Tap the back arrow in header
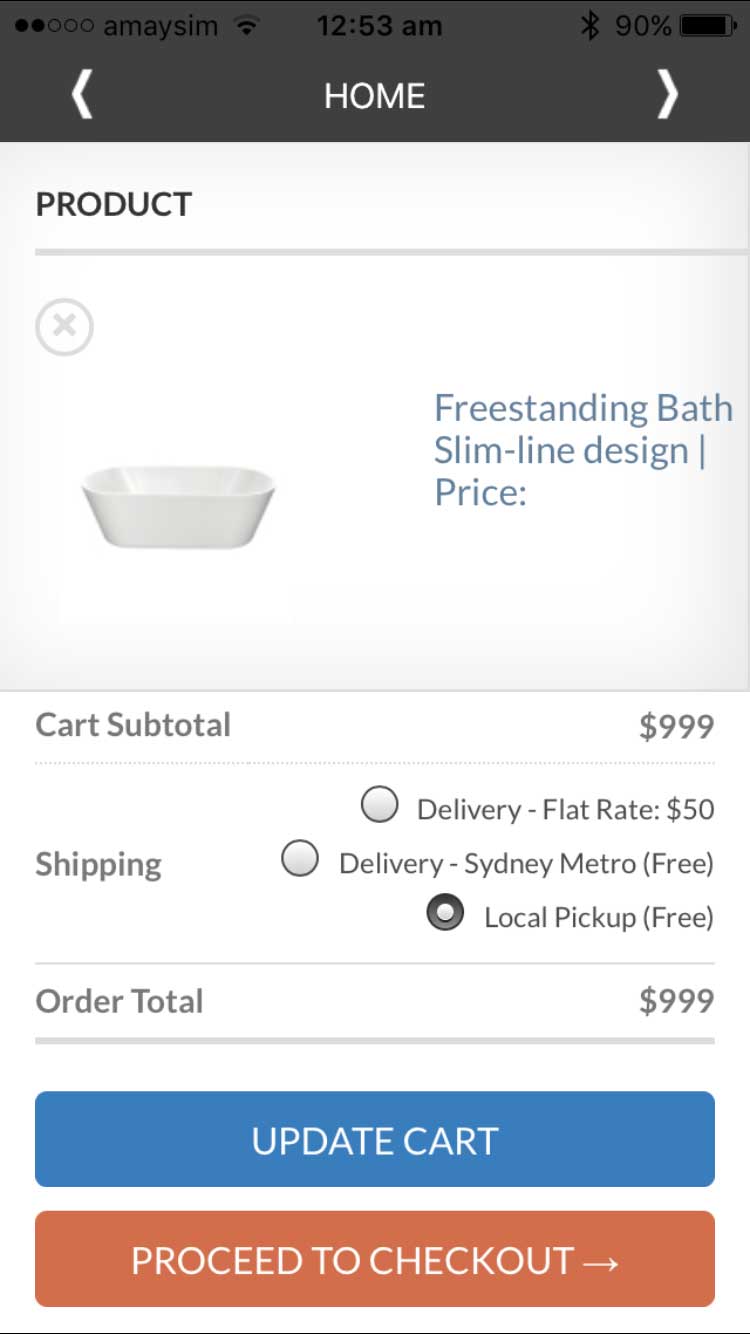The width and height of the screenshot is (750, 1334). (82, 96)
